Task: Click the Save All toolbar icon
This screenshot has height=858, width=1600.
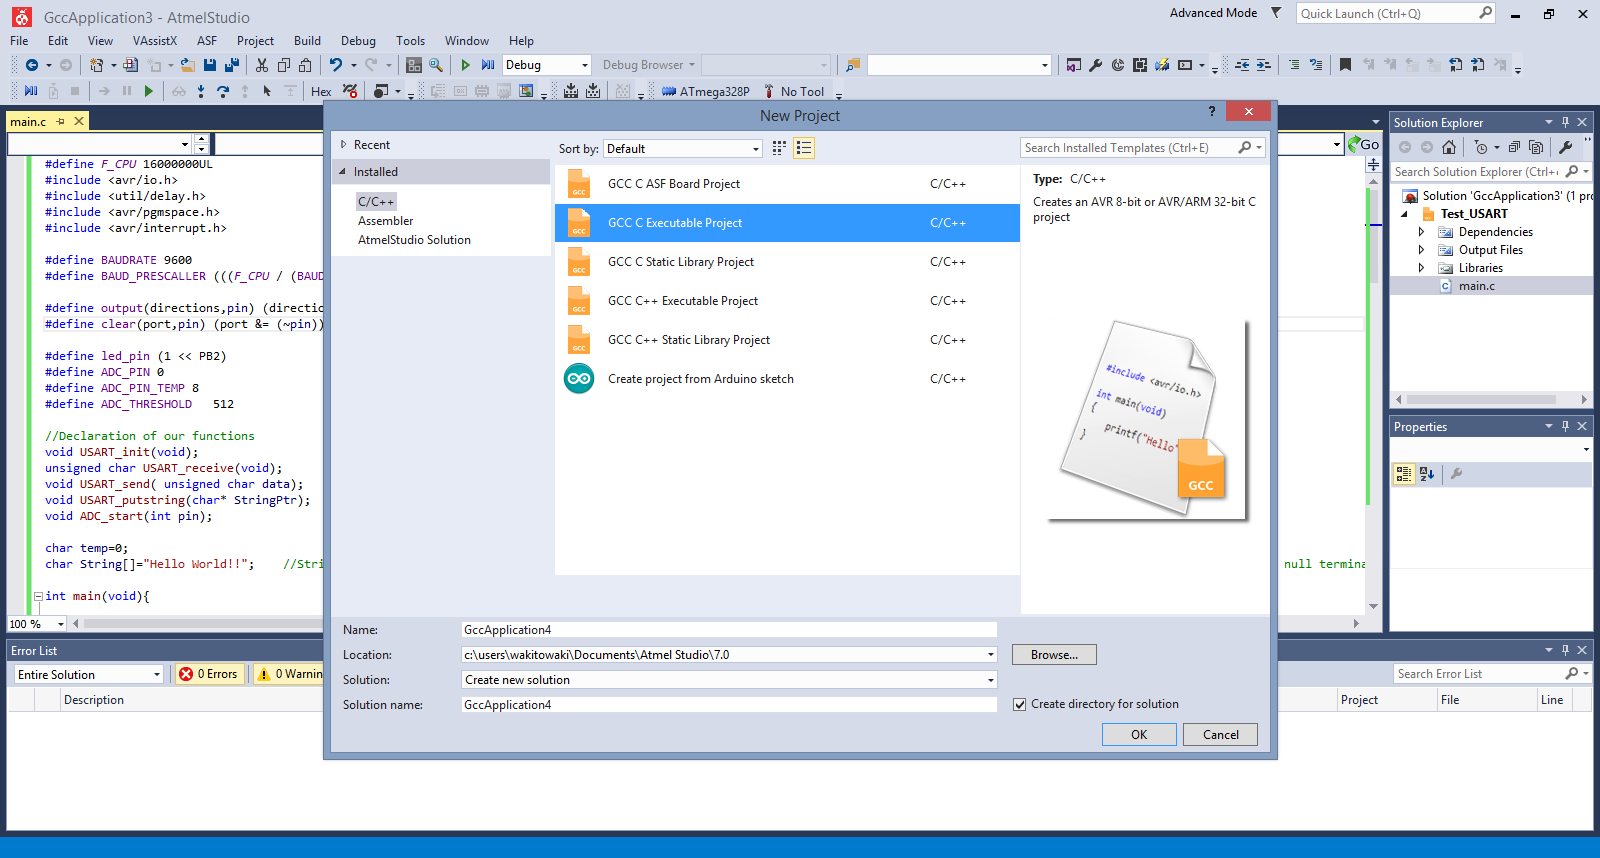Action: pos(232,65)
